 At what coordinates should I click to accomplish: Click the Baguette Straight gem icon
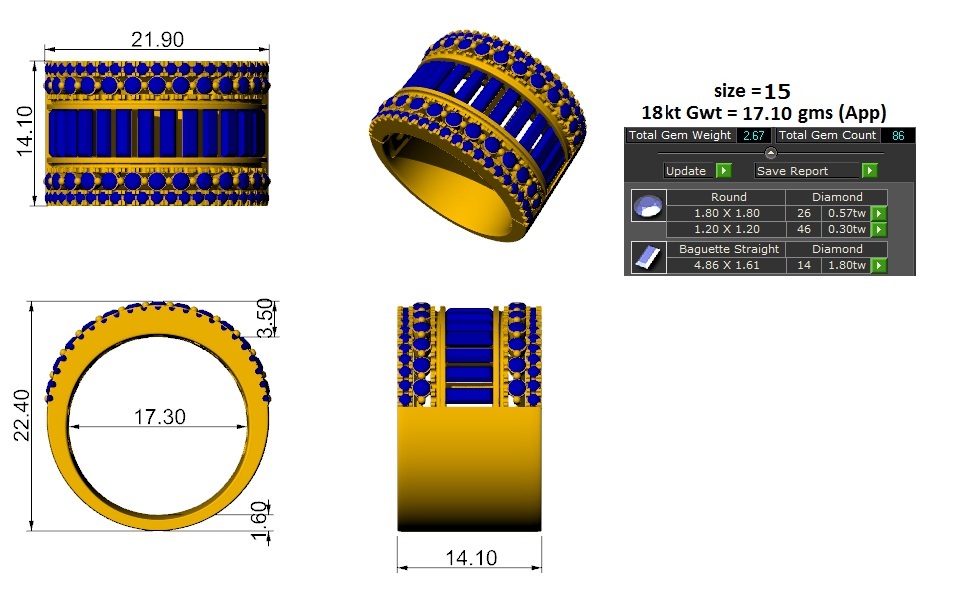(x=648, y=257)
